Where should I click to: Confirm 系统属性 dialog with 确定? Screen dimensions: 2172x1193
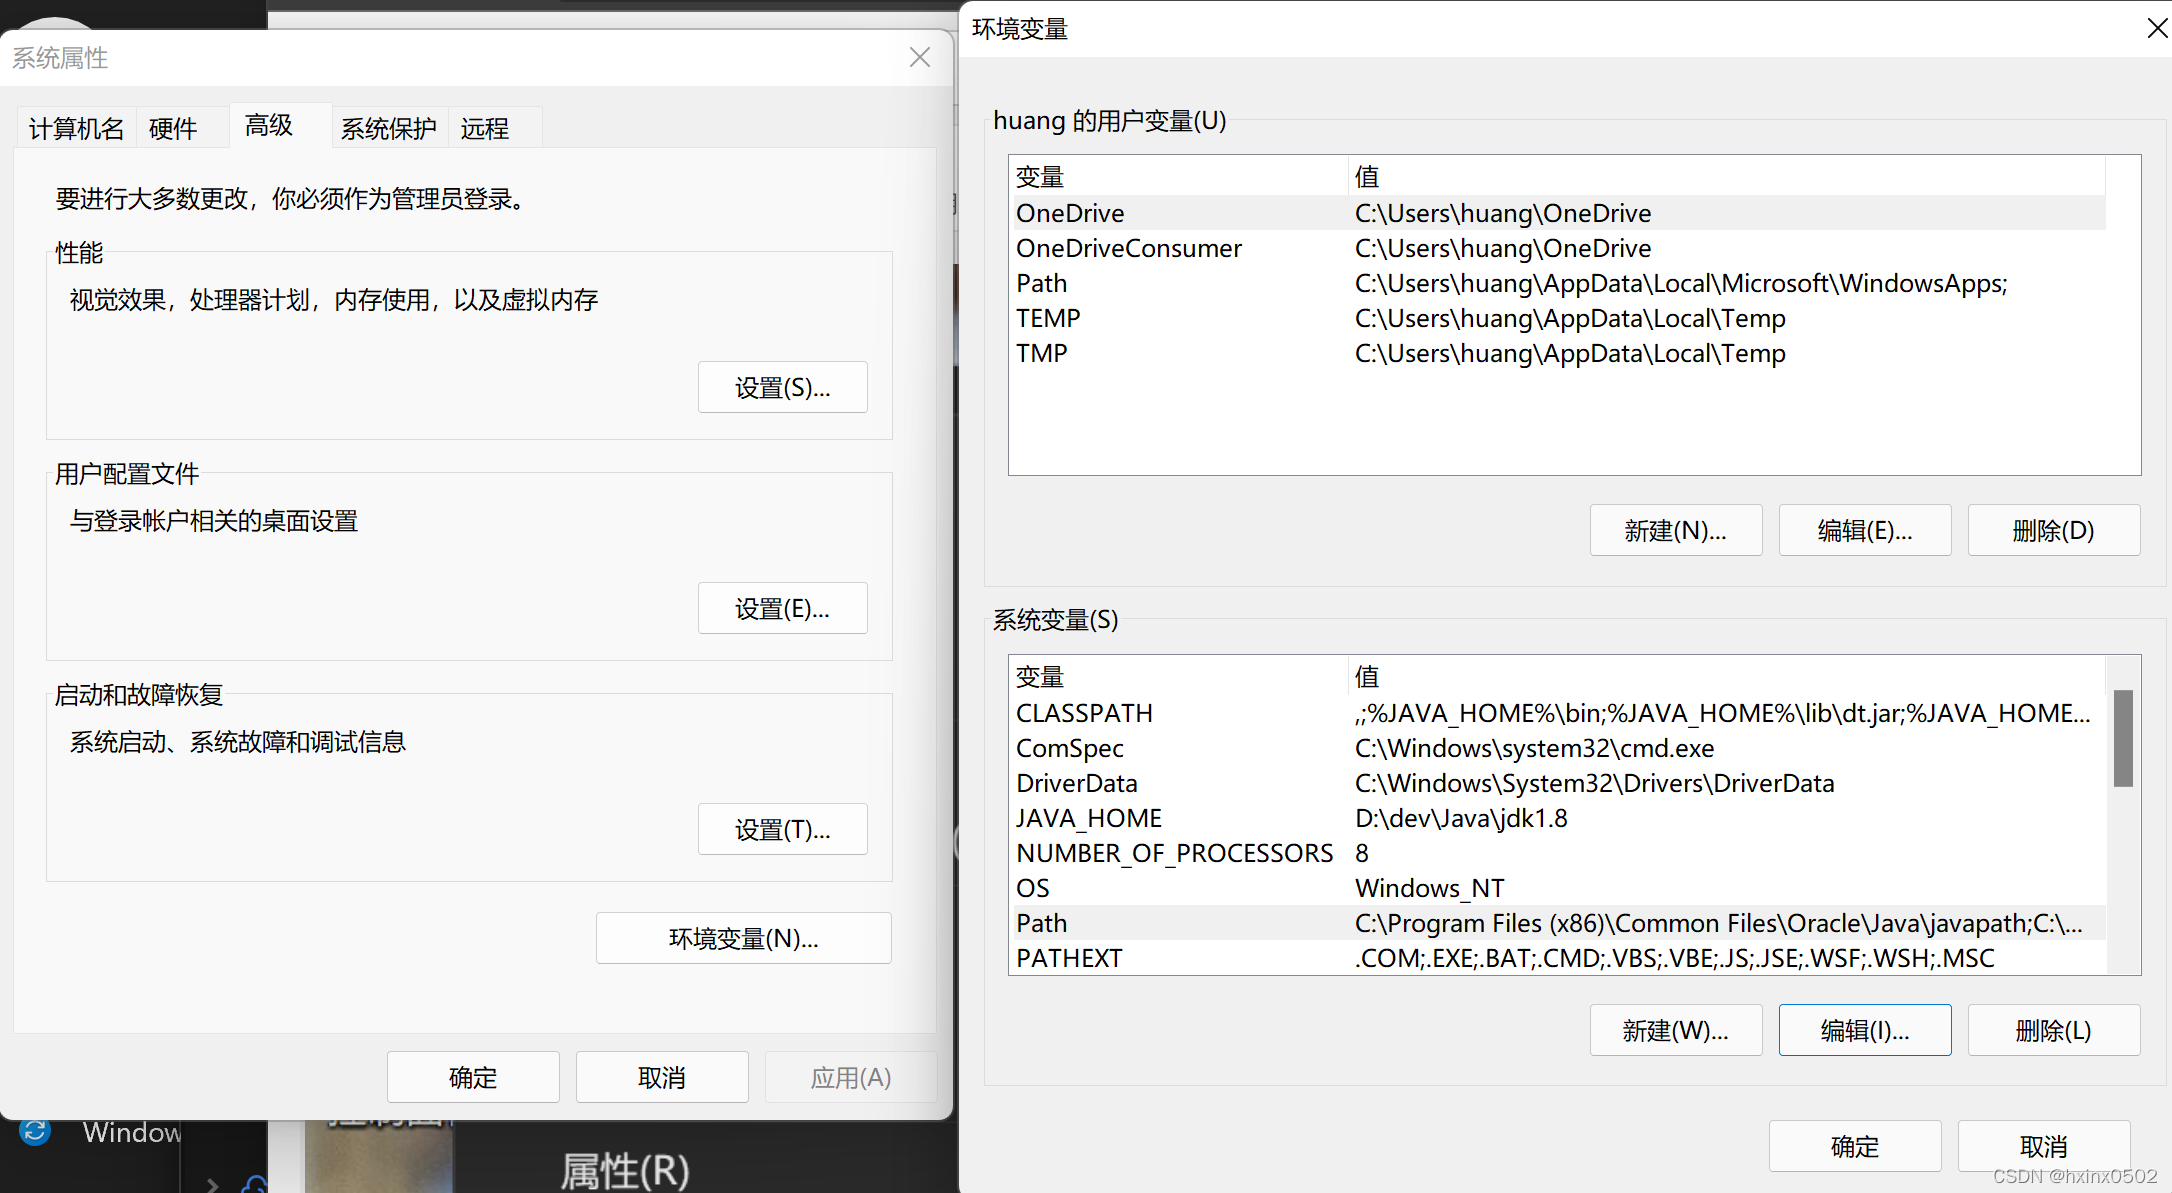point(473,1077)
